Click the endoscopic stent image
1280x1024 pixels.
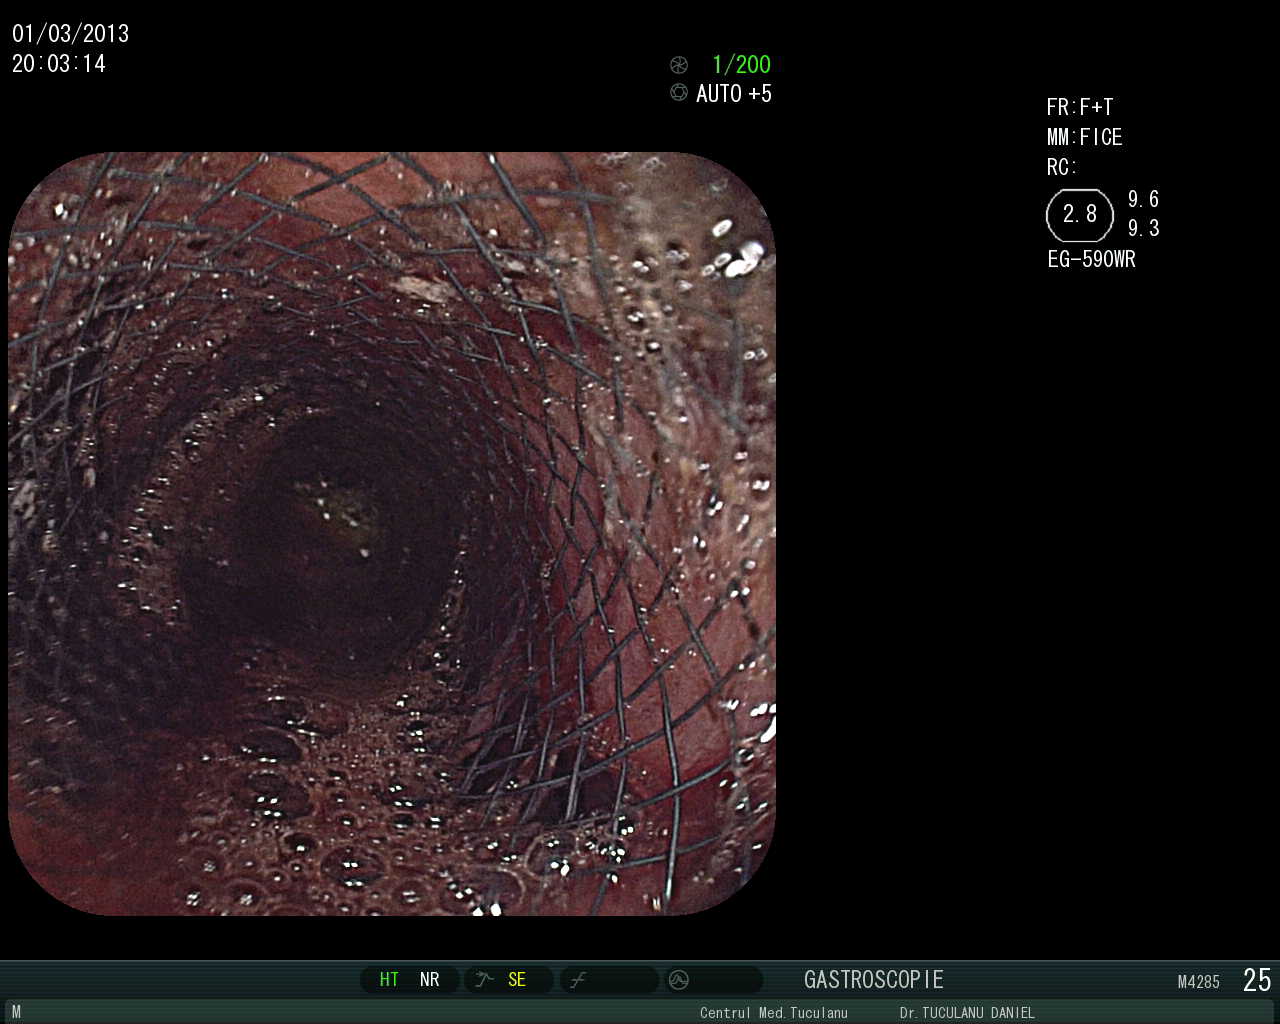(x=392, y=534)
